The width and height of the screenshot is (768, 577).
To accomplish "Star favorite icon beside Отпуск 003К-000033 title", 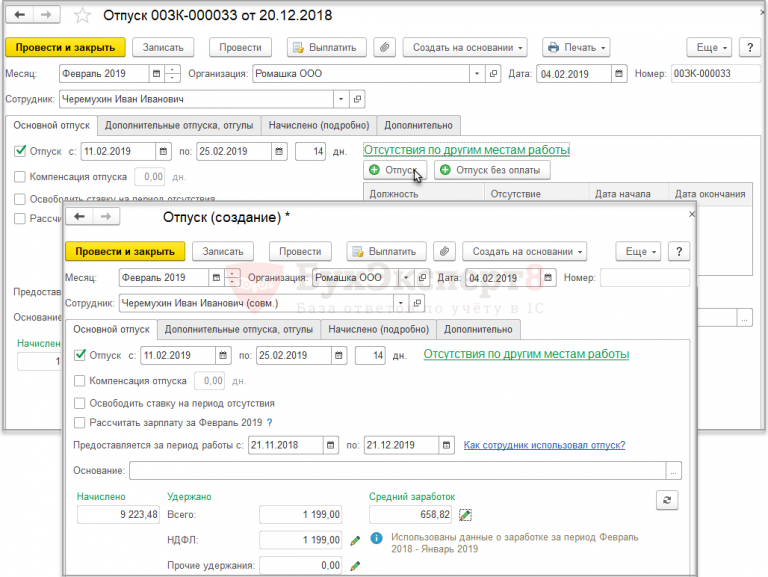I will pyautogui.click(x=82, y=15).
